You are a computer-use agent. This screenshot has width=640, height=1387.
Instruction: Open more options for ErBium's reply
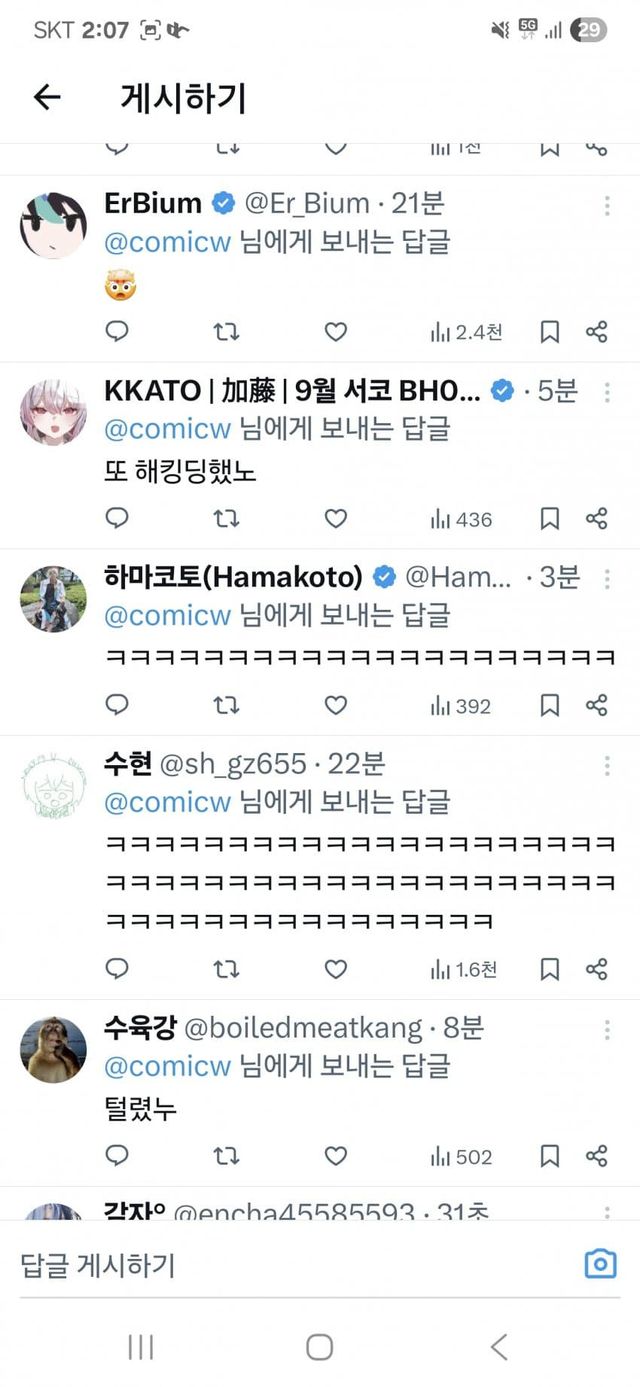607,206
